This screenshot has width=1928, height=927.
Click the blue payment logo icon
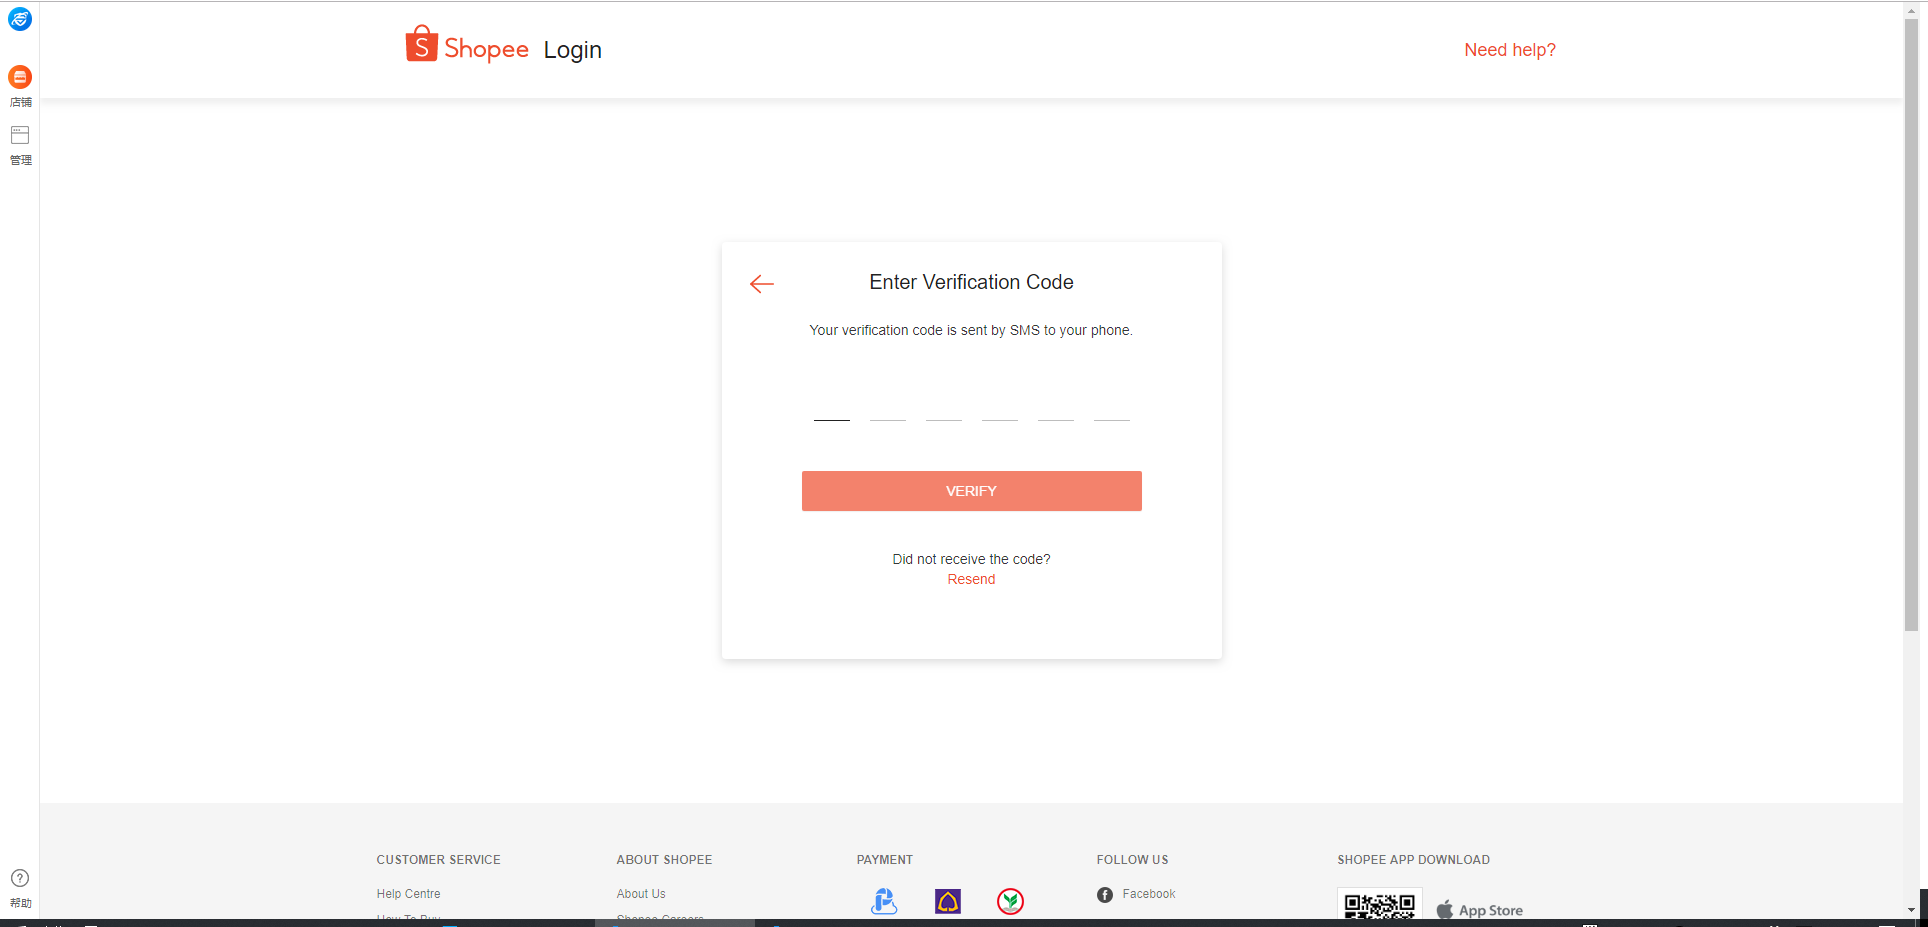(884, 901)
